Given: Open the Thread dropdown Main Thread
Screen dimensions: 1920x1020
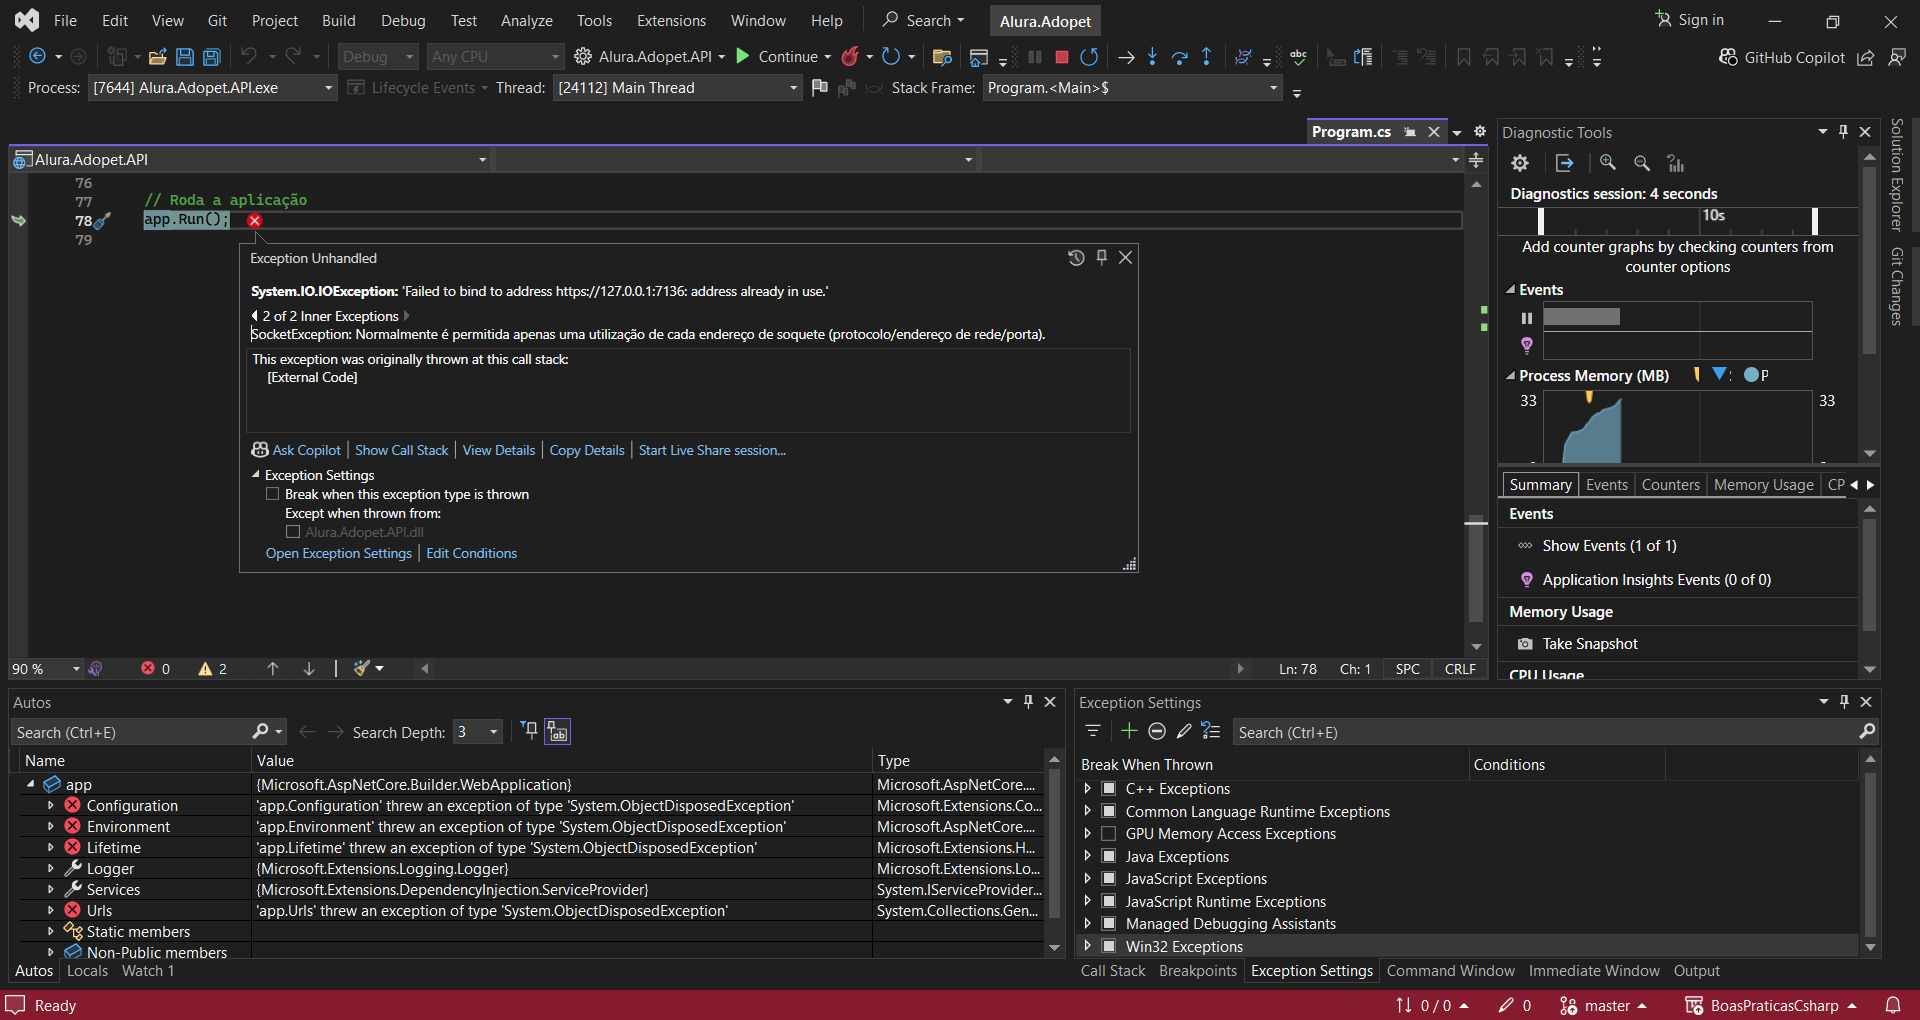Looking at the screenshot, I should pos(677,88).
